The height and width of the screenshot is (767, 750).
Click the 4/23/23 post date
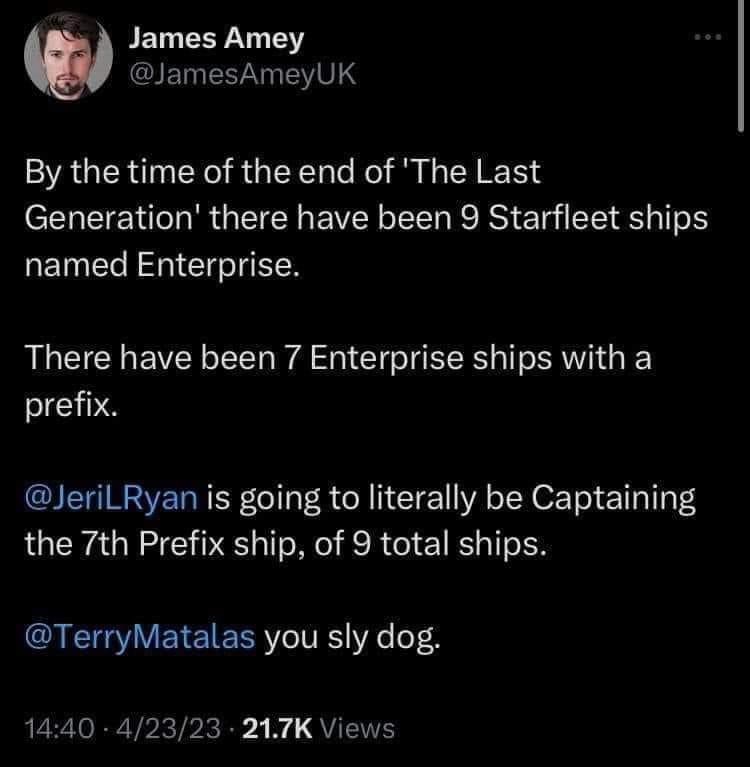(x=143, y=729)
